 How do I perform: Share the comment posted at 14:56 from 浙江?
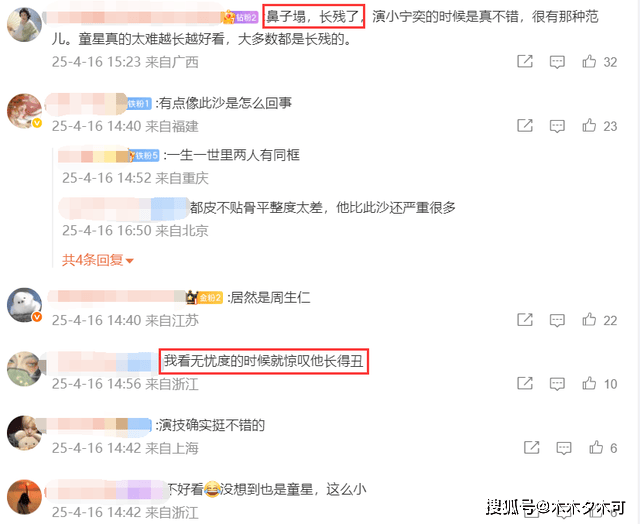tap(525, 383)
